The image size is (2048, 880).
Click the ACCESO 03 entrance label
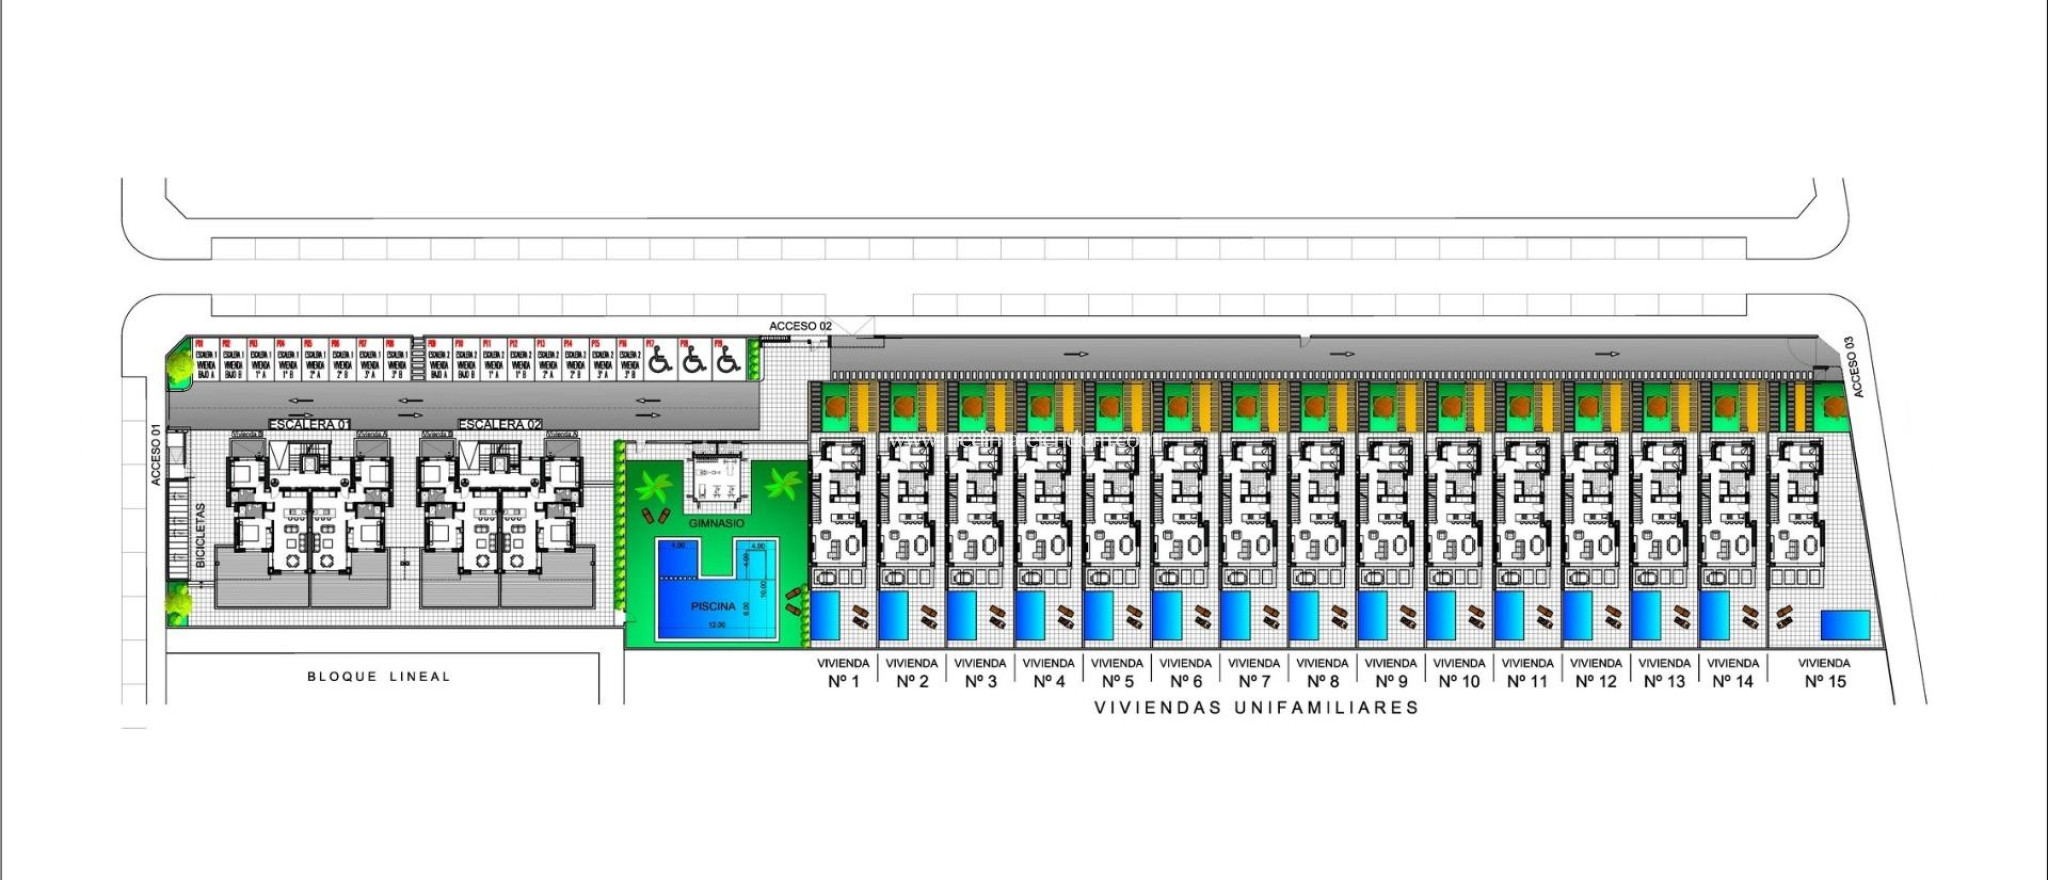1853,366
